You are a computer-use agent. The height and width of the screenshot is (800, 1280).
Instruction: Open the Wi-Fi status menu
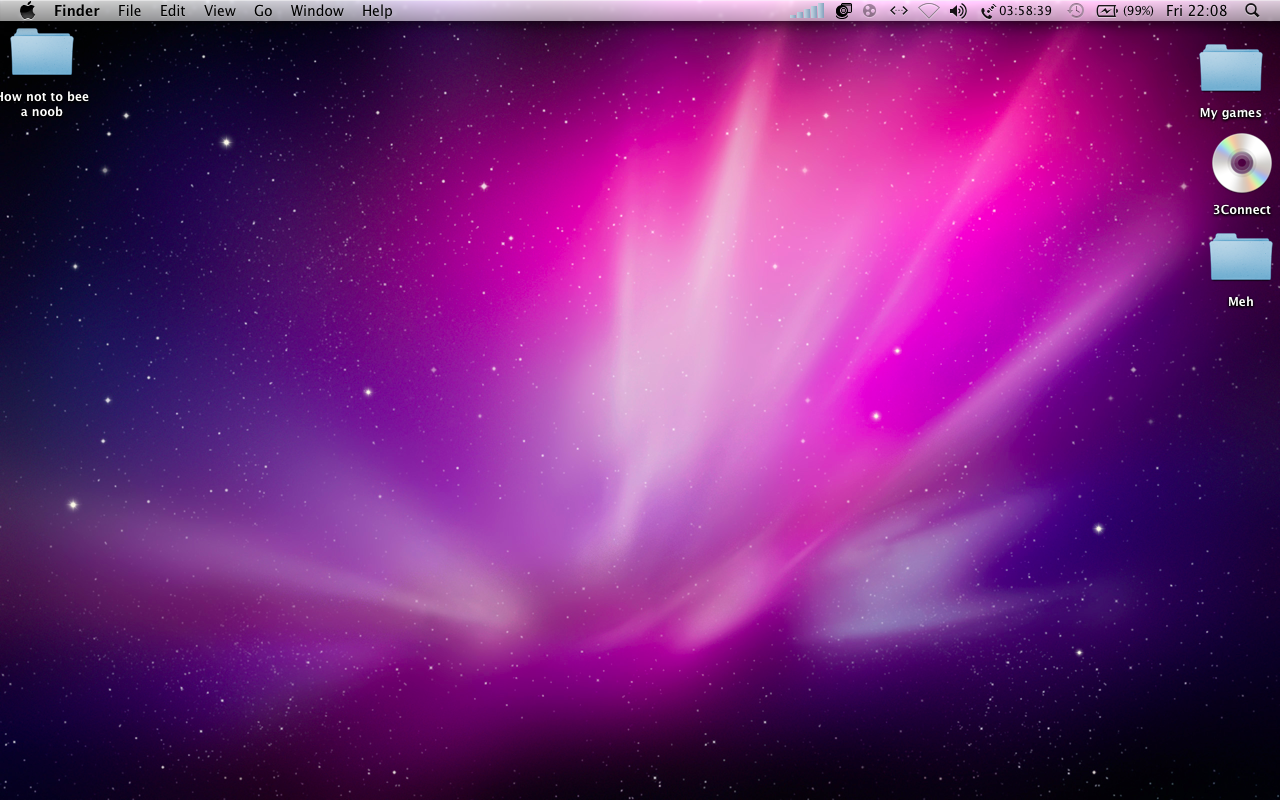point(929,11)
